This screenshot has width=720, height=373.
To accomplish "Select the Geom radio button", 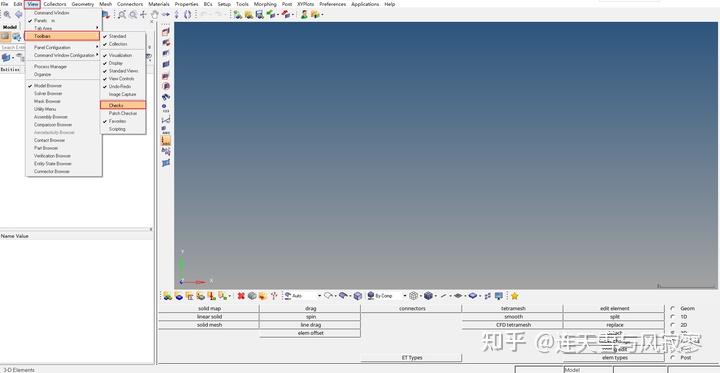I will [673, 308].
